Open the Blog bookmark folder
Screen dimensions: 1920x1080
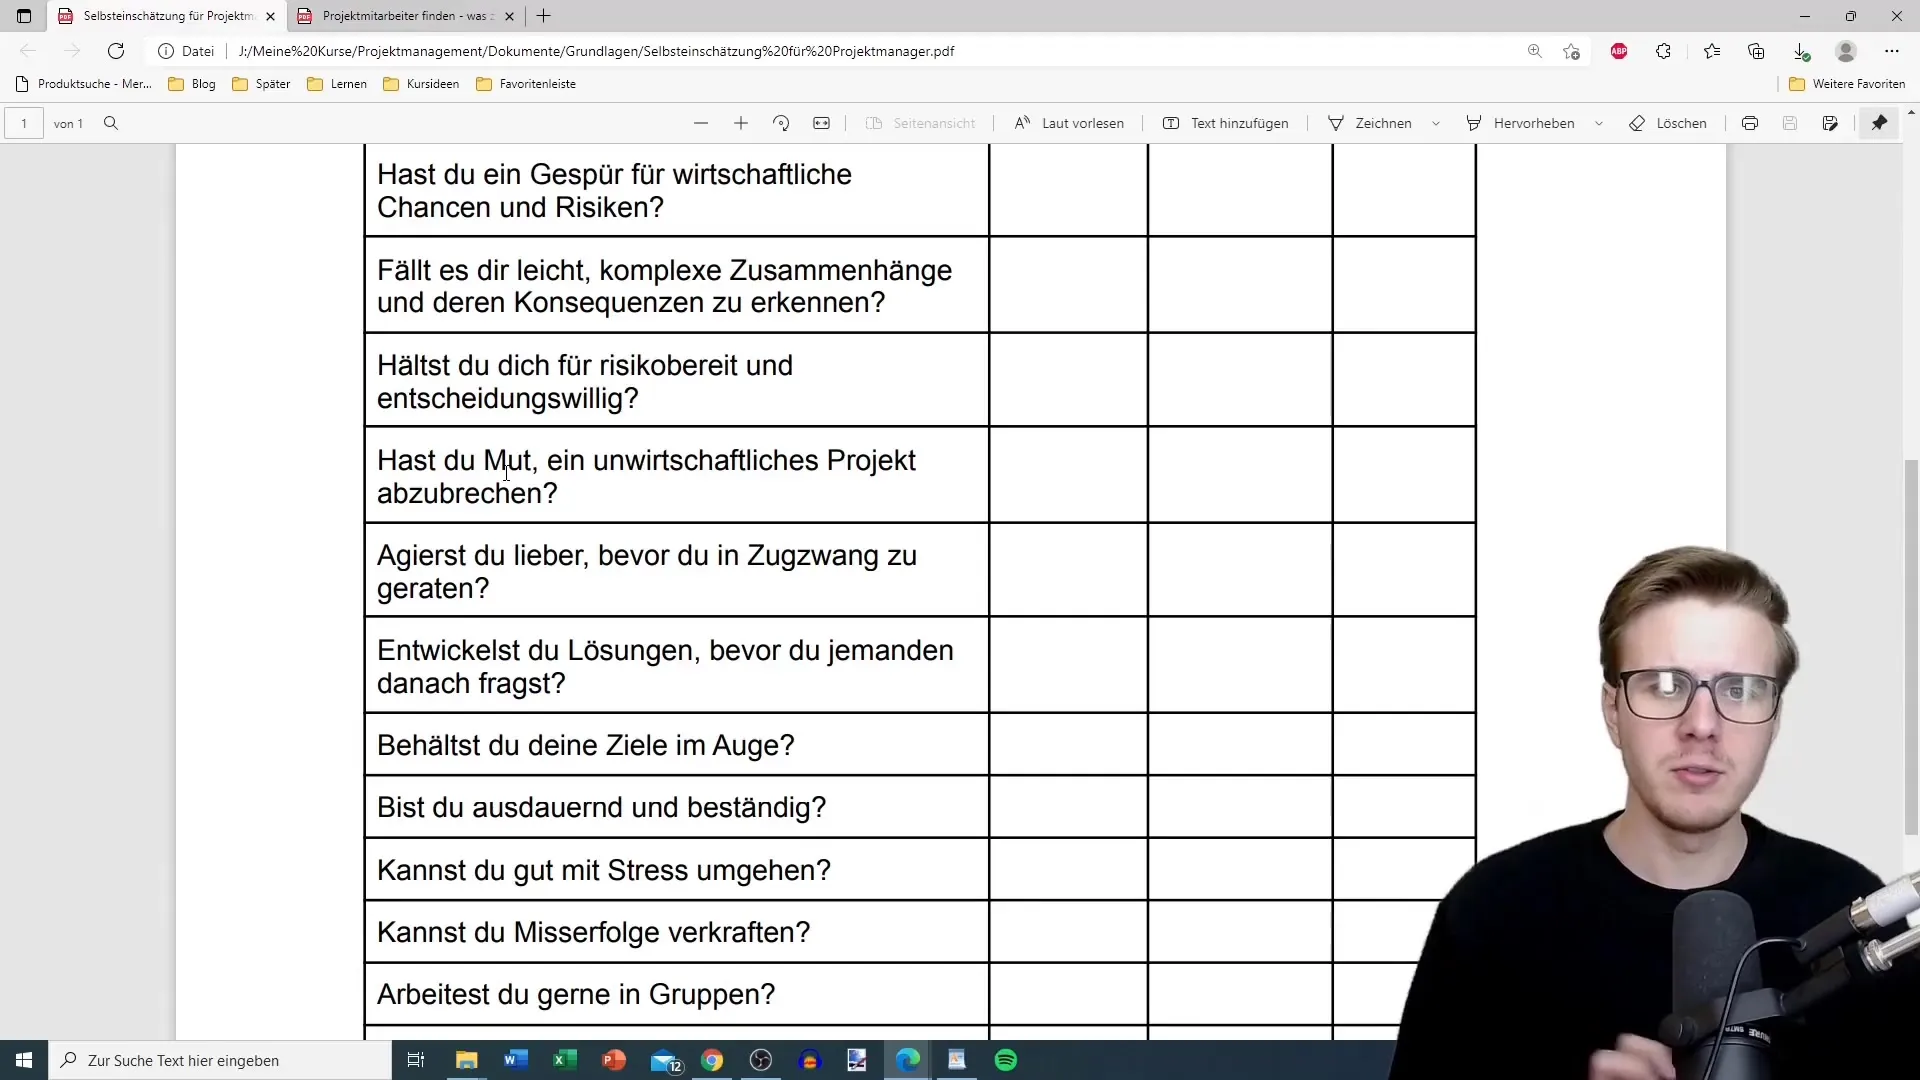pos(192,84)
